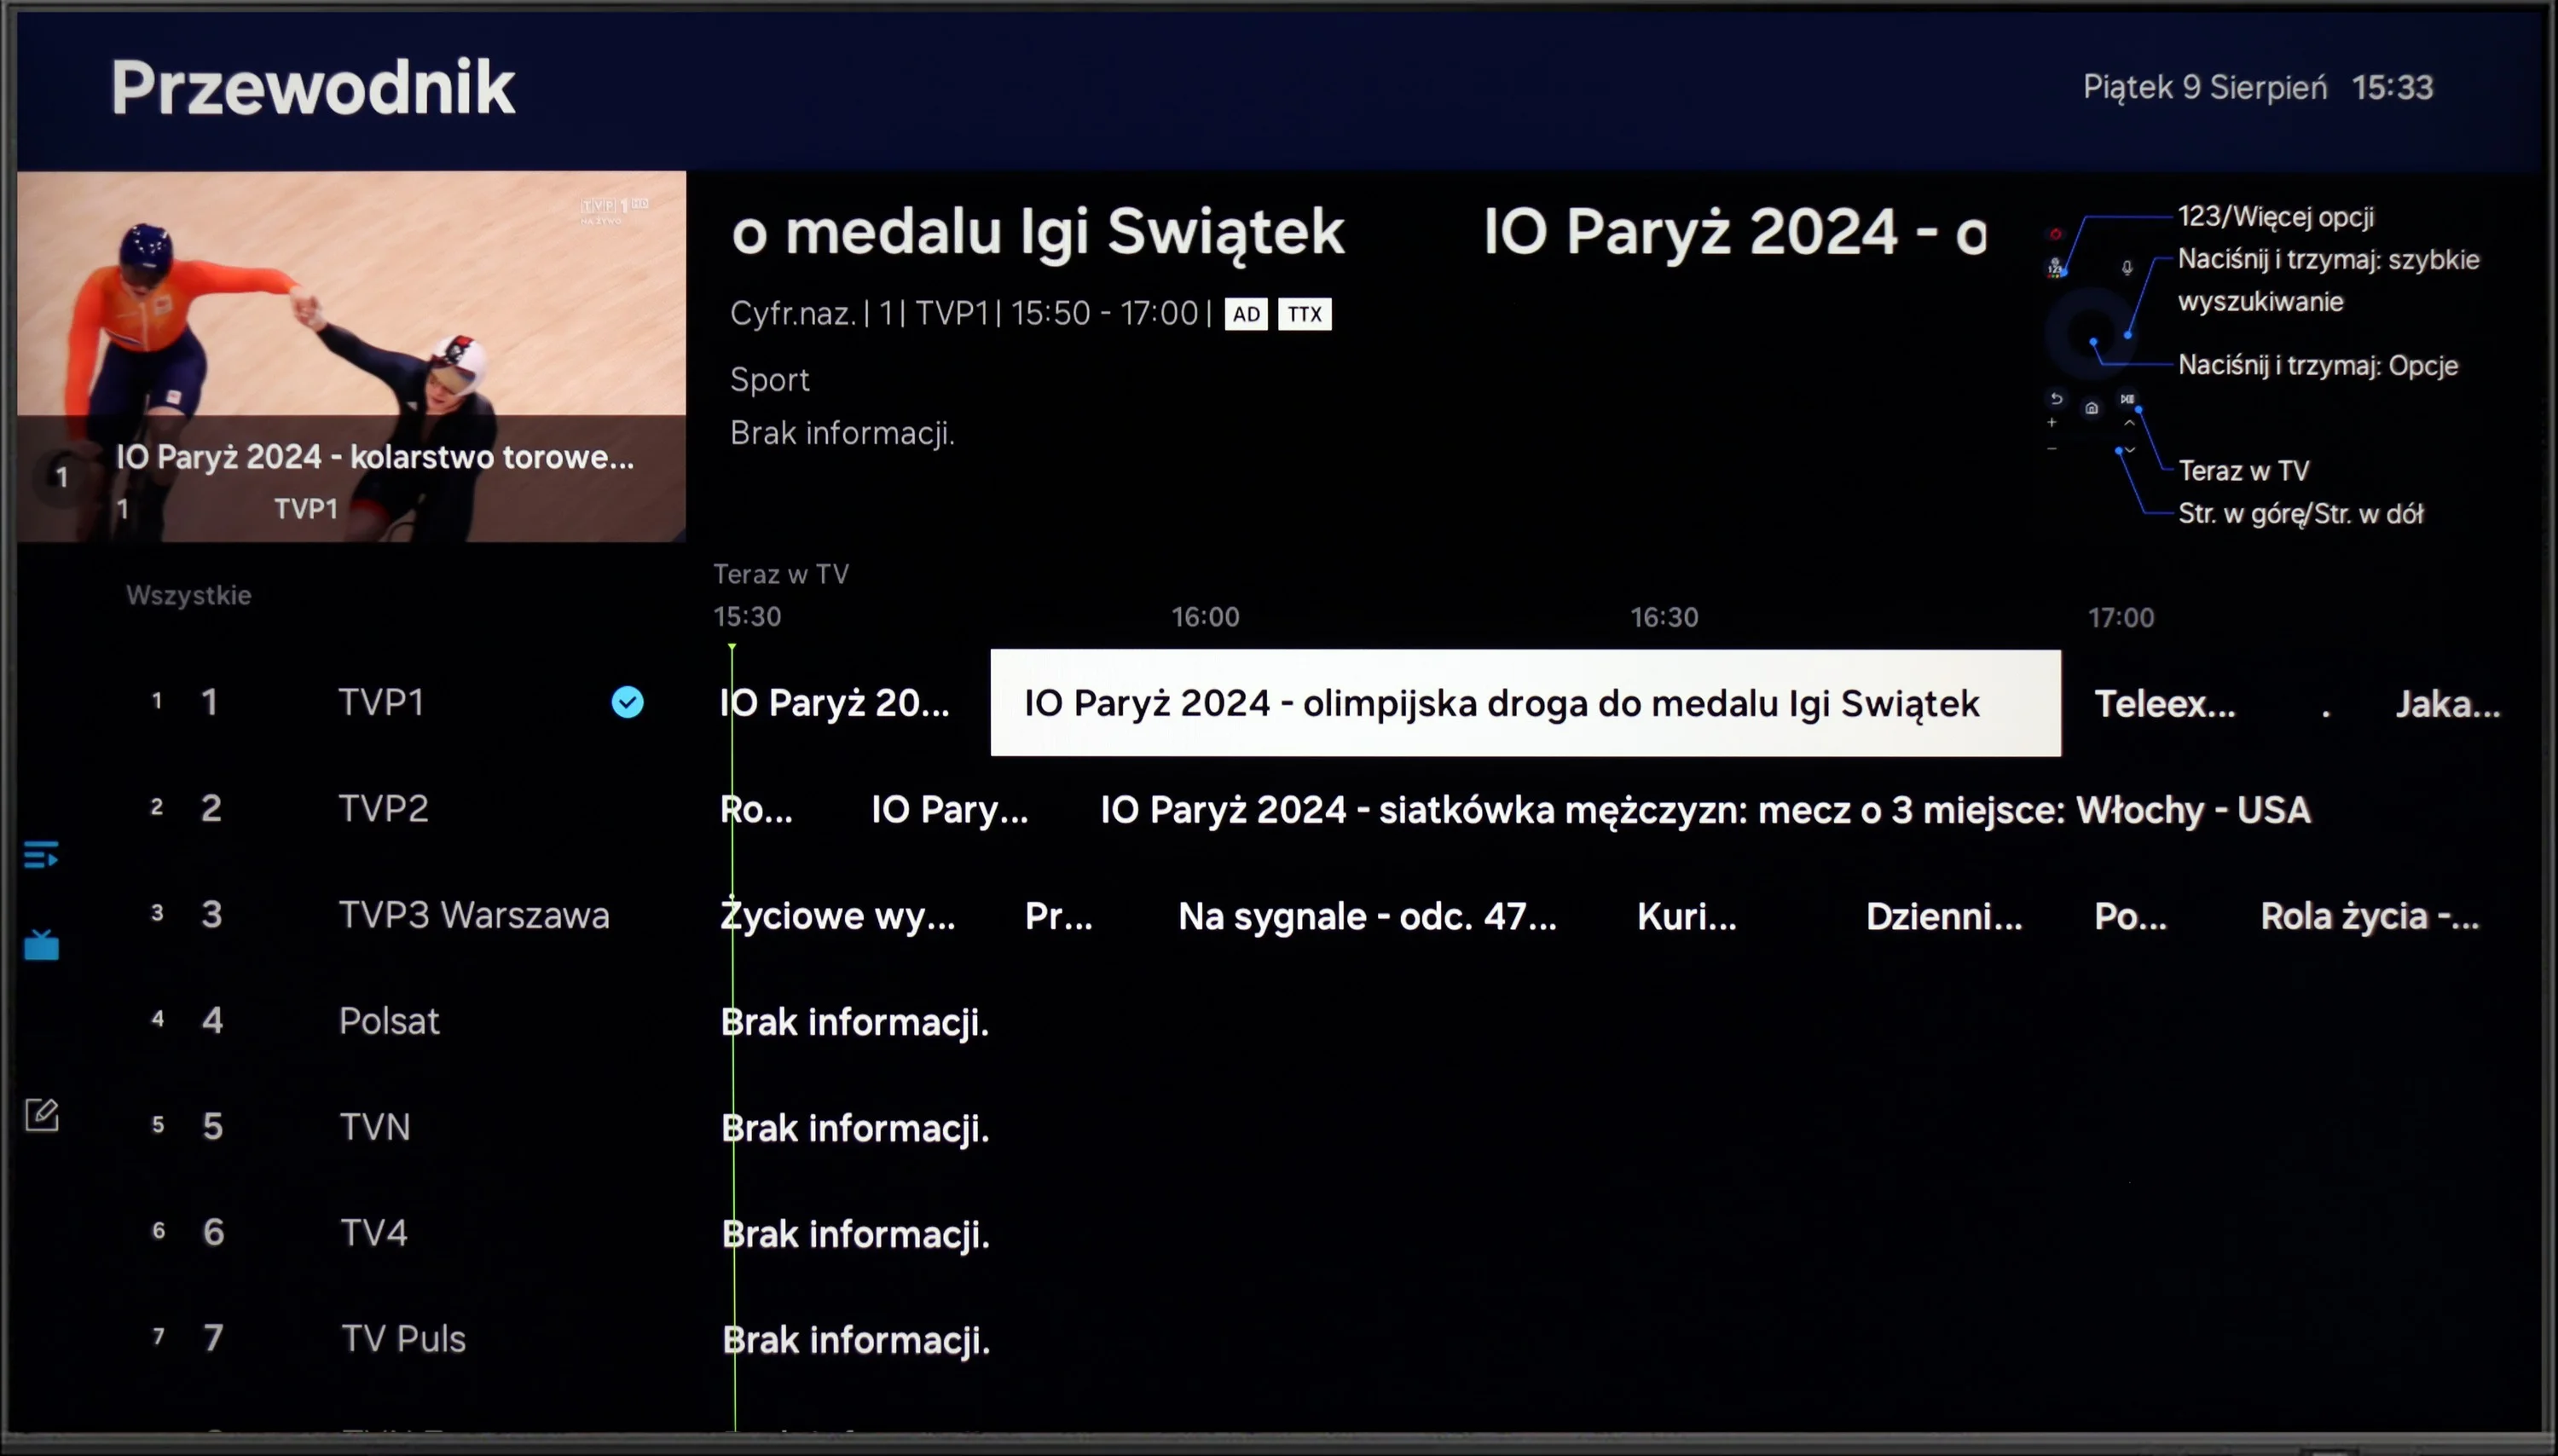Click 'Naciśnij i trzymaj: Opcje' hint
The width and height of the screenshot is (2558, 1456).
[2318, 365]
